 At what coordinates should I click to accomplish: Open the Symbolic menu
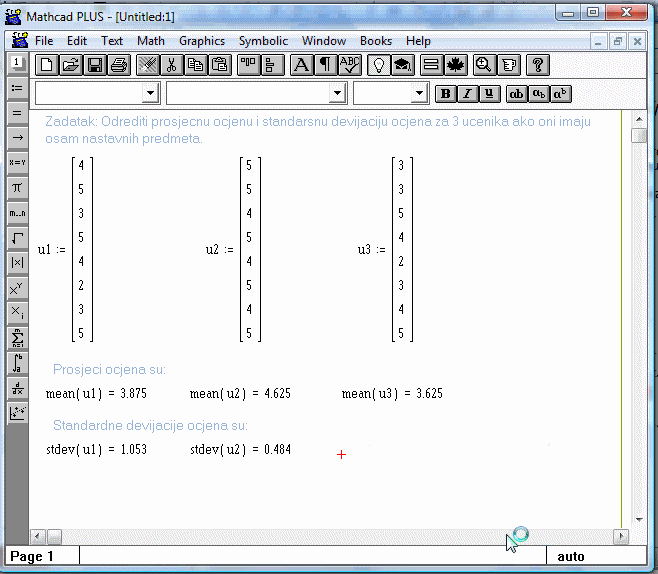[263, 41]
